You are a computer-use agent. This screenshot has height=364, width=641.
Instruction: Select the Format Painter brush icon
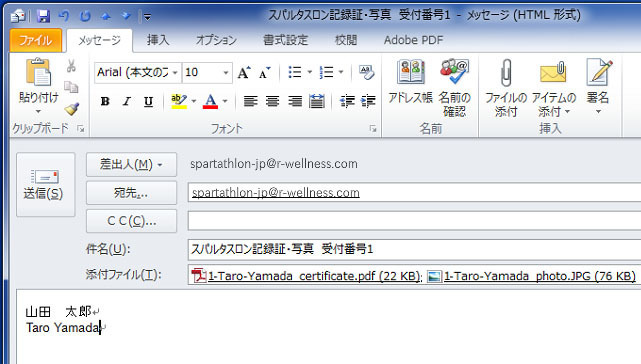click(72, 109)
